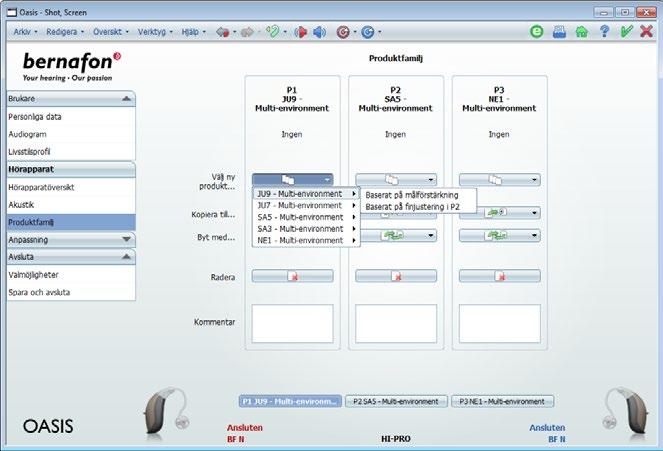This screenshot has width=663, height=451.
Task: Collapse the Brukare sidebar section
Action: [x=126, y=98]
